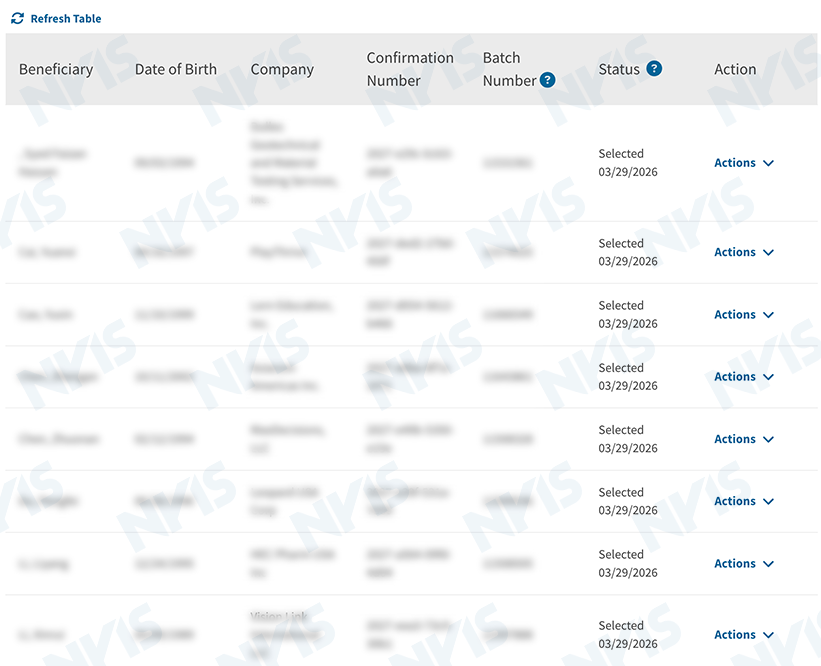Select the Selected 03/29/2026 status in last row
This screenshot has width=821, height=666.
click(x=628, y=635)
